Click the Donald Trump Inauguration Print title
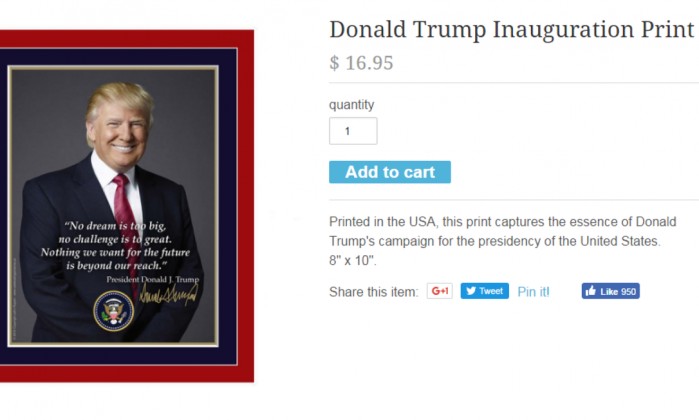 [512, 29]
